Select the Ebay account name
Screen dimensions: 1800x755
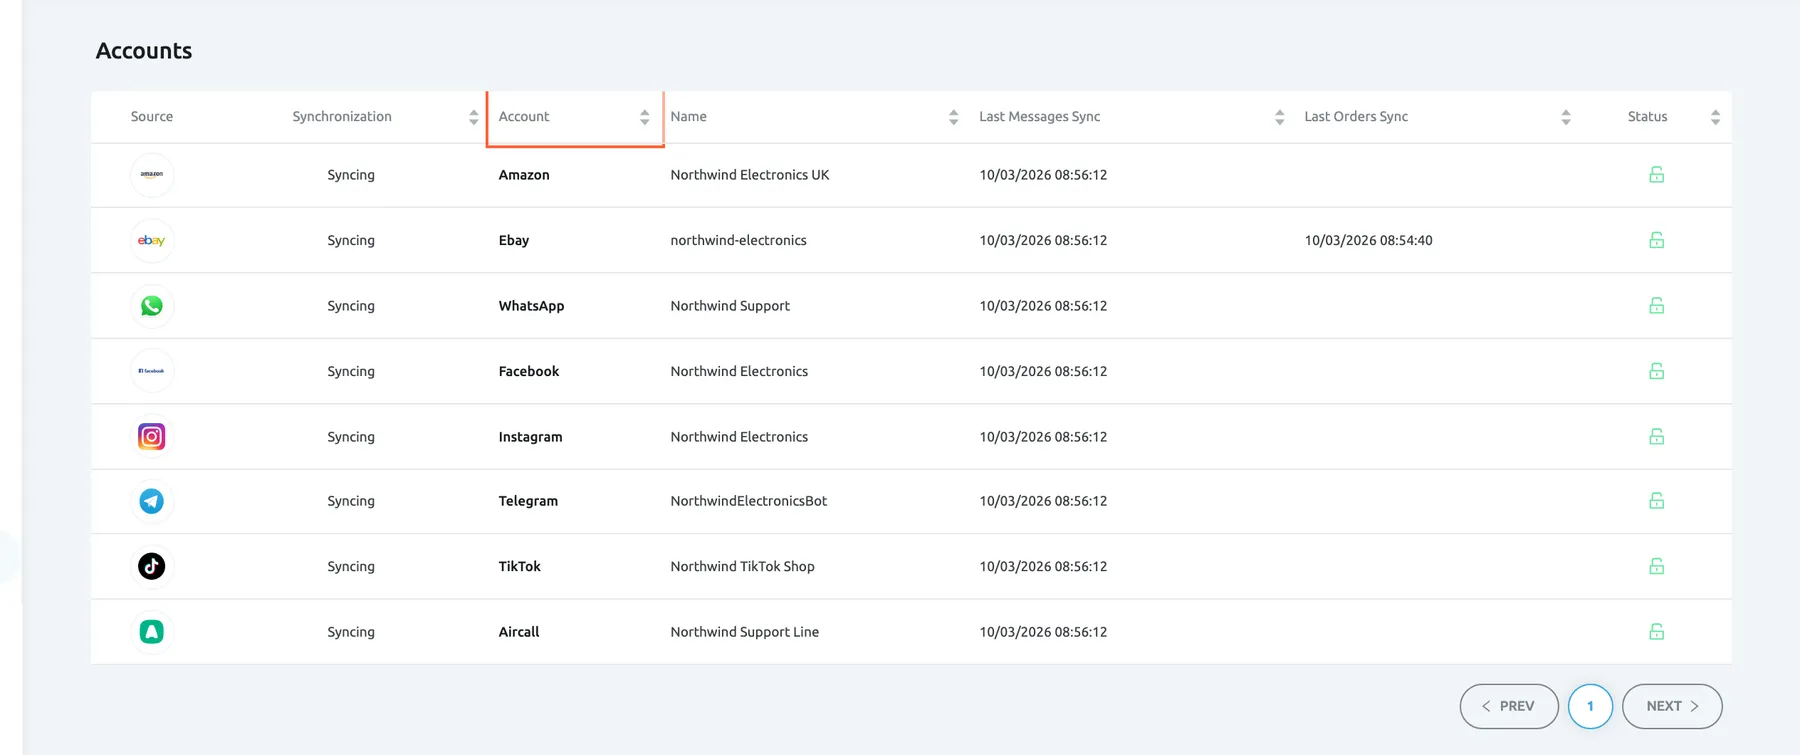point(514,240)
